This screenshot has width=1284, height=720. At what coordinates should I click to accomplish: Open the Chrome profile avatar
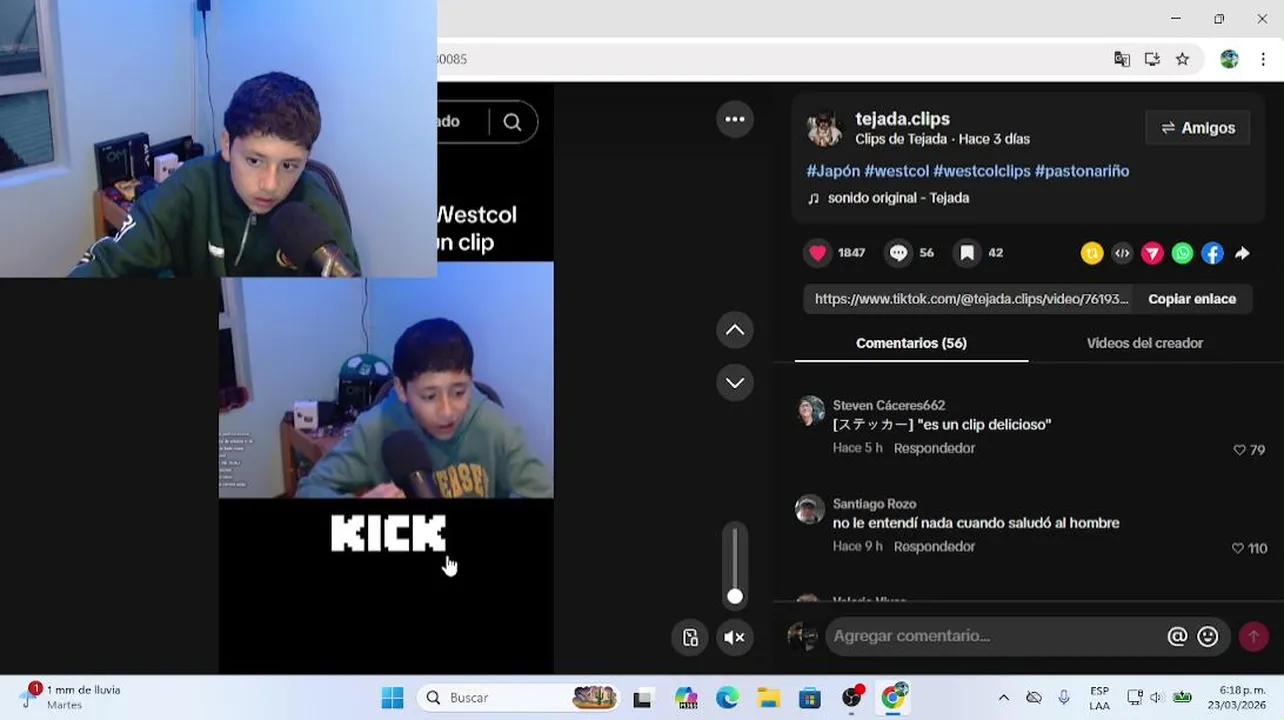point(1229,59)
